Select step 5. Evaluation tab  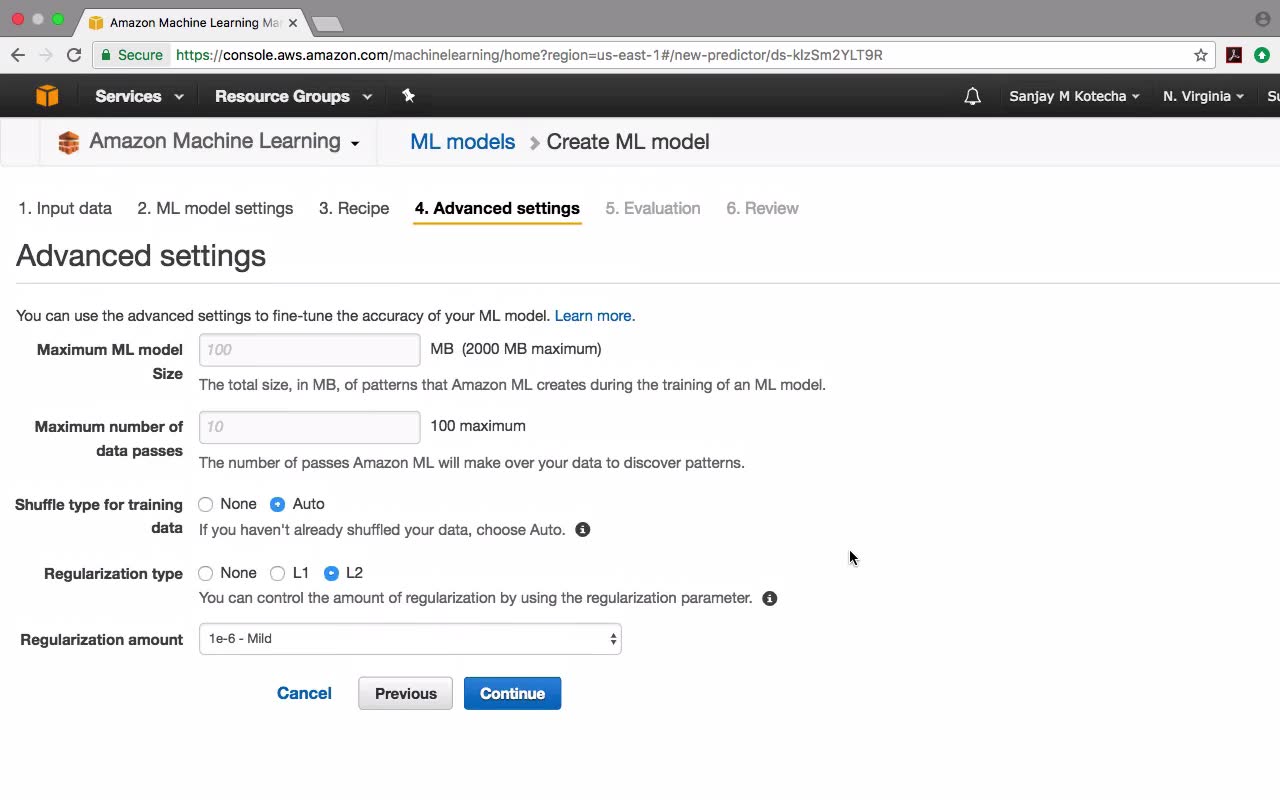(653, 209)
